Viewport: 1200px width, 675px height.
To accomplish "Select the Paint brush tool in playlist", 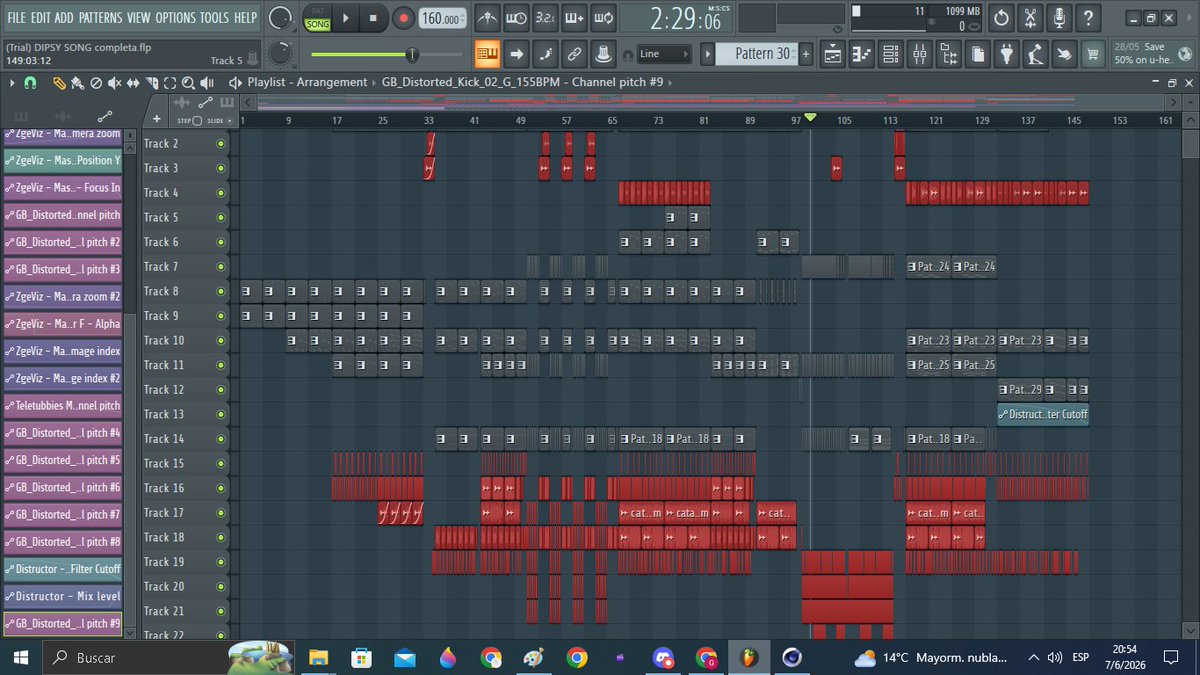I will click(78, 83).
